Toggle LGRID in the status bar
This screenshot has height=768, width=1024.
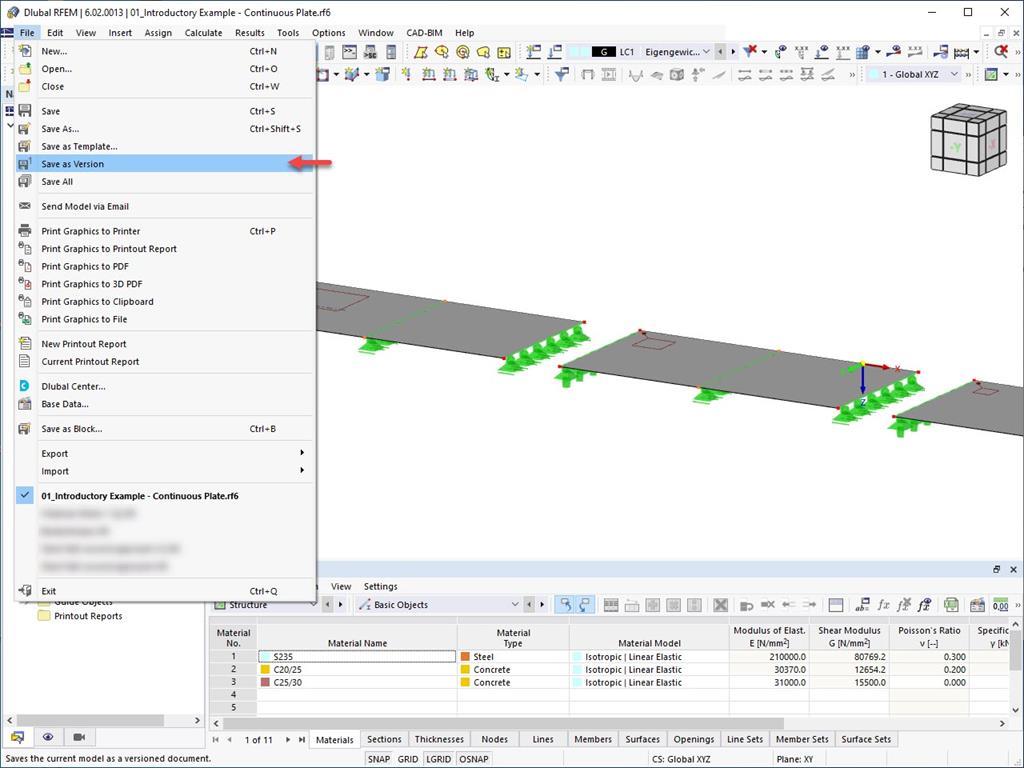(x=438, y=759)
